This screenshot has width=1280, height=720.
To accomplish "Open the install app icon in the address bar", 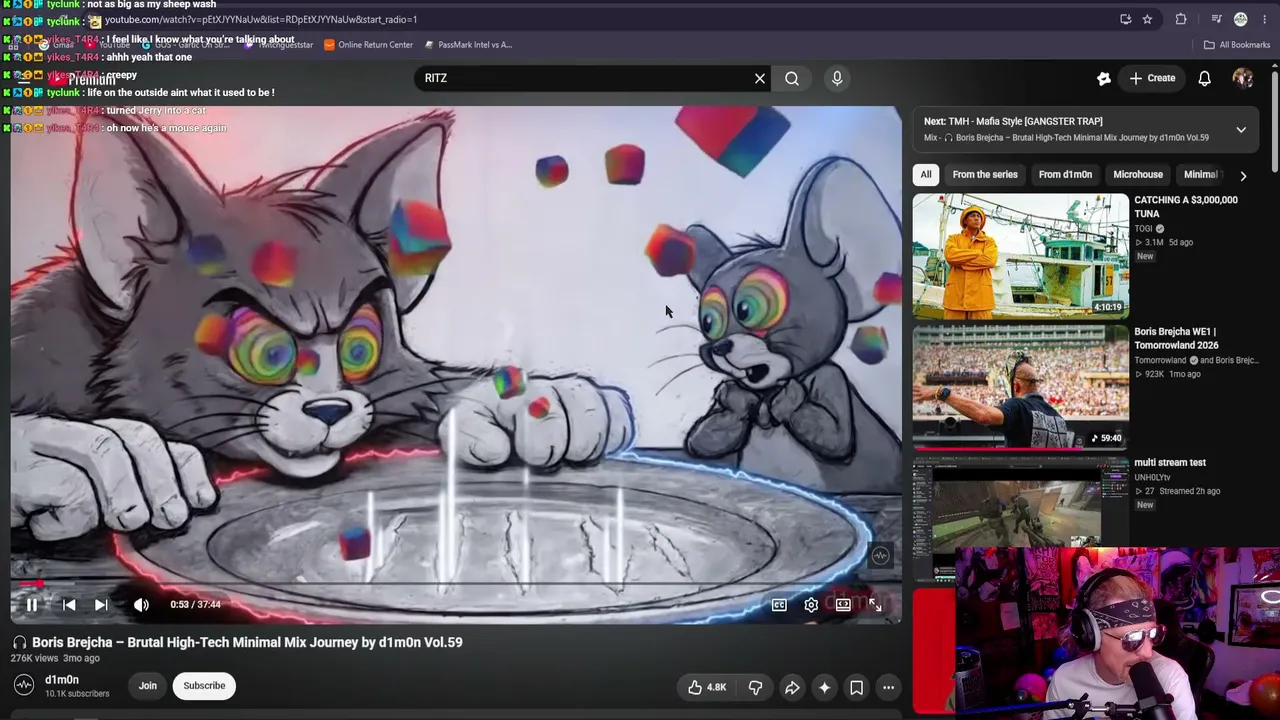I will pos(1125,19).
